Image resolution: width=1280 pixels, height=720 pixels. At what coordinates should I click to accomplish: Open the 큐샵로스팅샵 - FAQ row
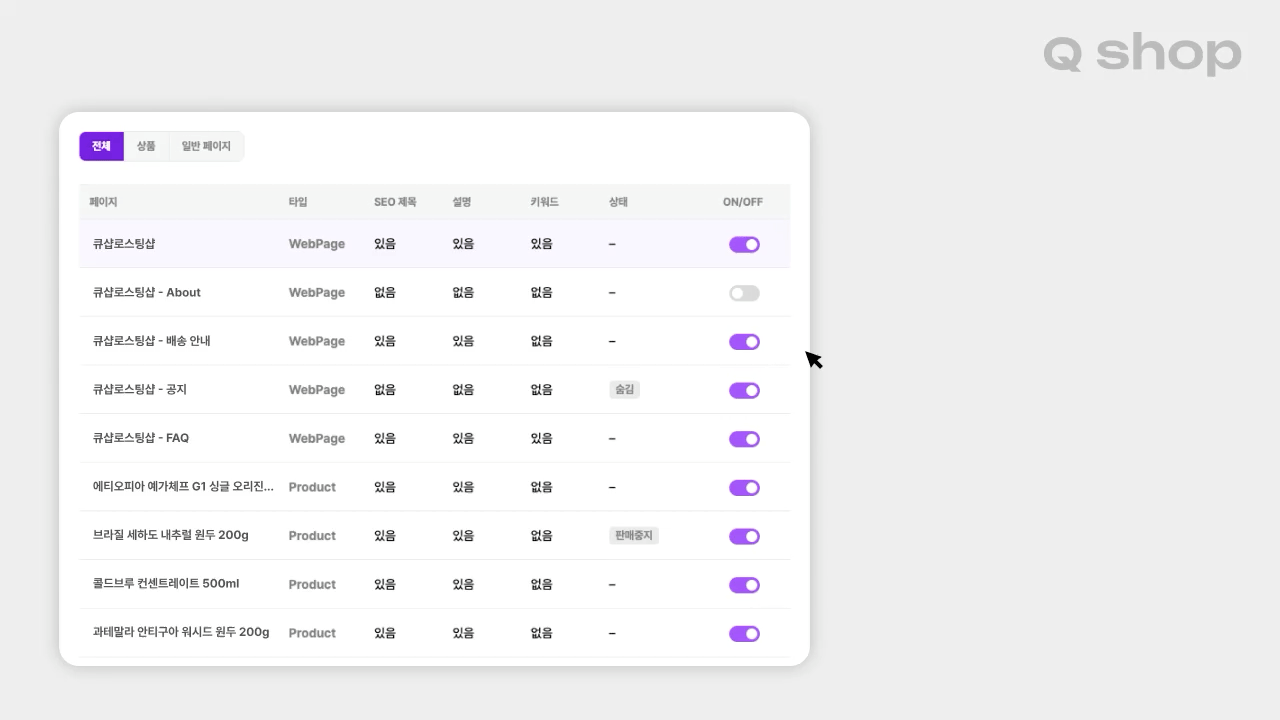tap(434, 438)
